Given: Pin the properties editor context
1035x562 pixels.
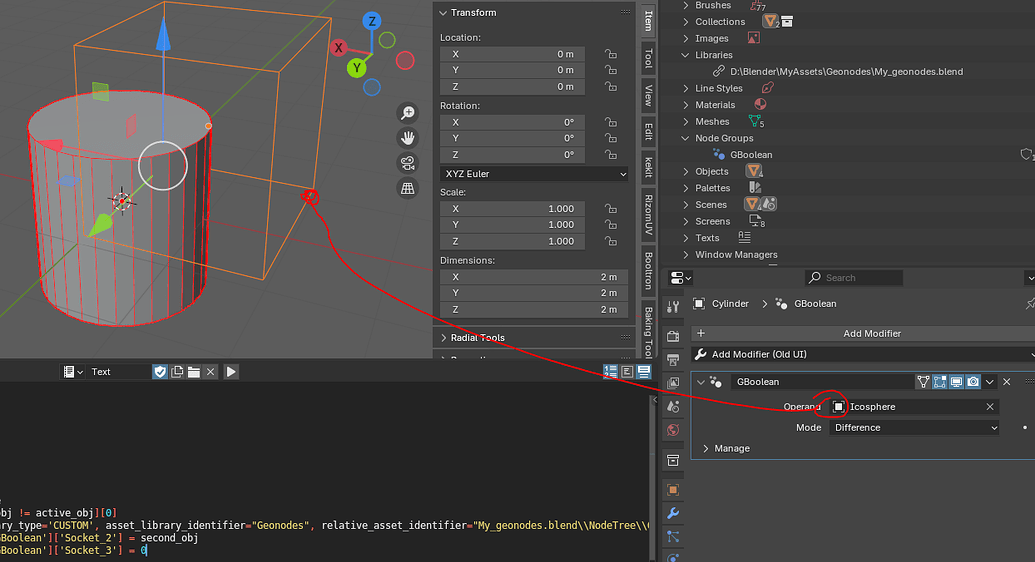Looking at the screenshot, I should click(x=1030, y=304).
